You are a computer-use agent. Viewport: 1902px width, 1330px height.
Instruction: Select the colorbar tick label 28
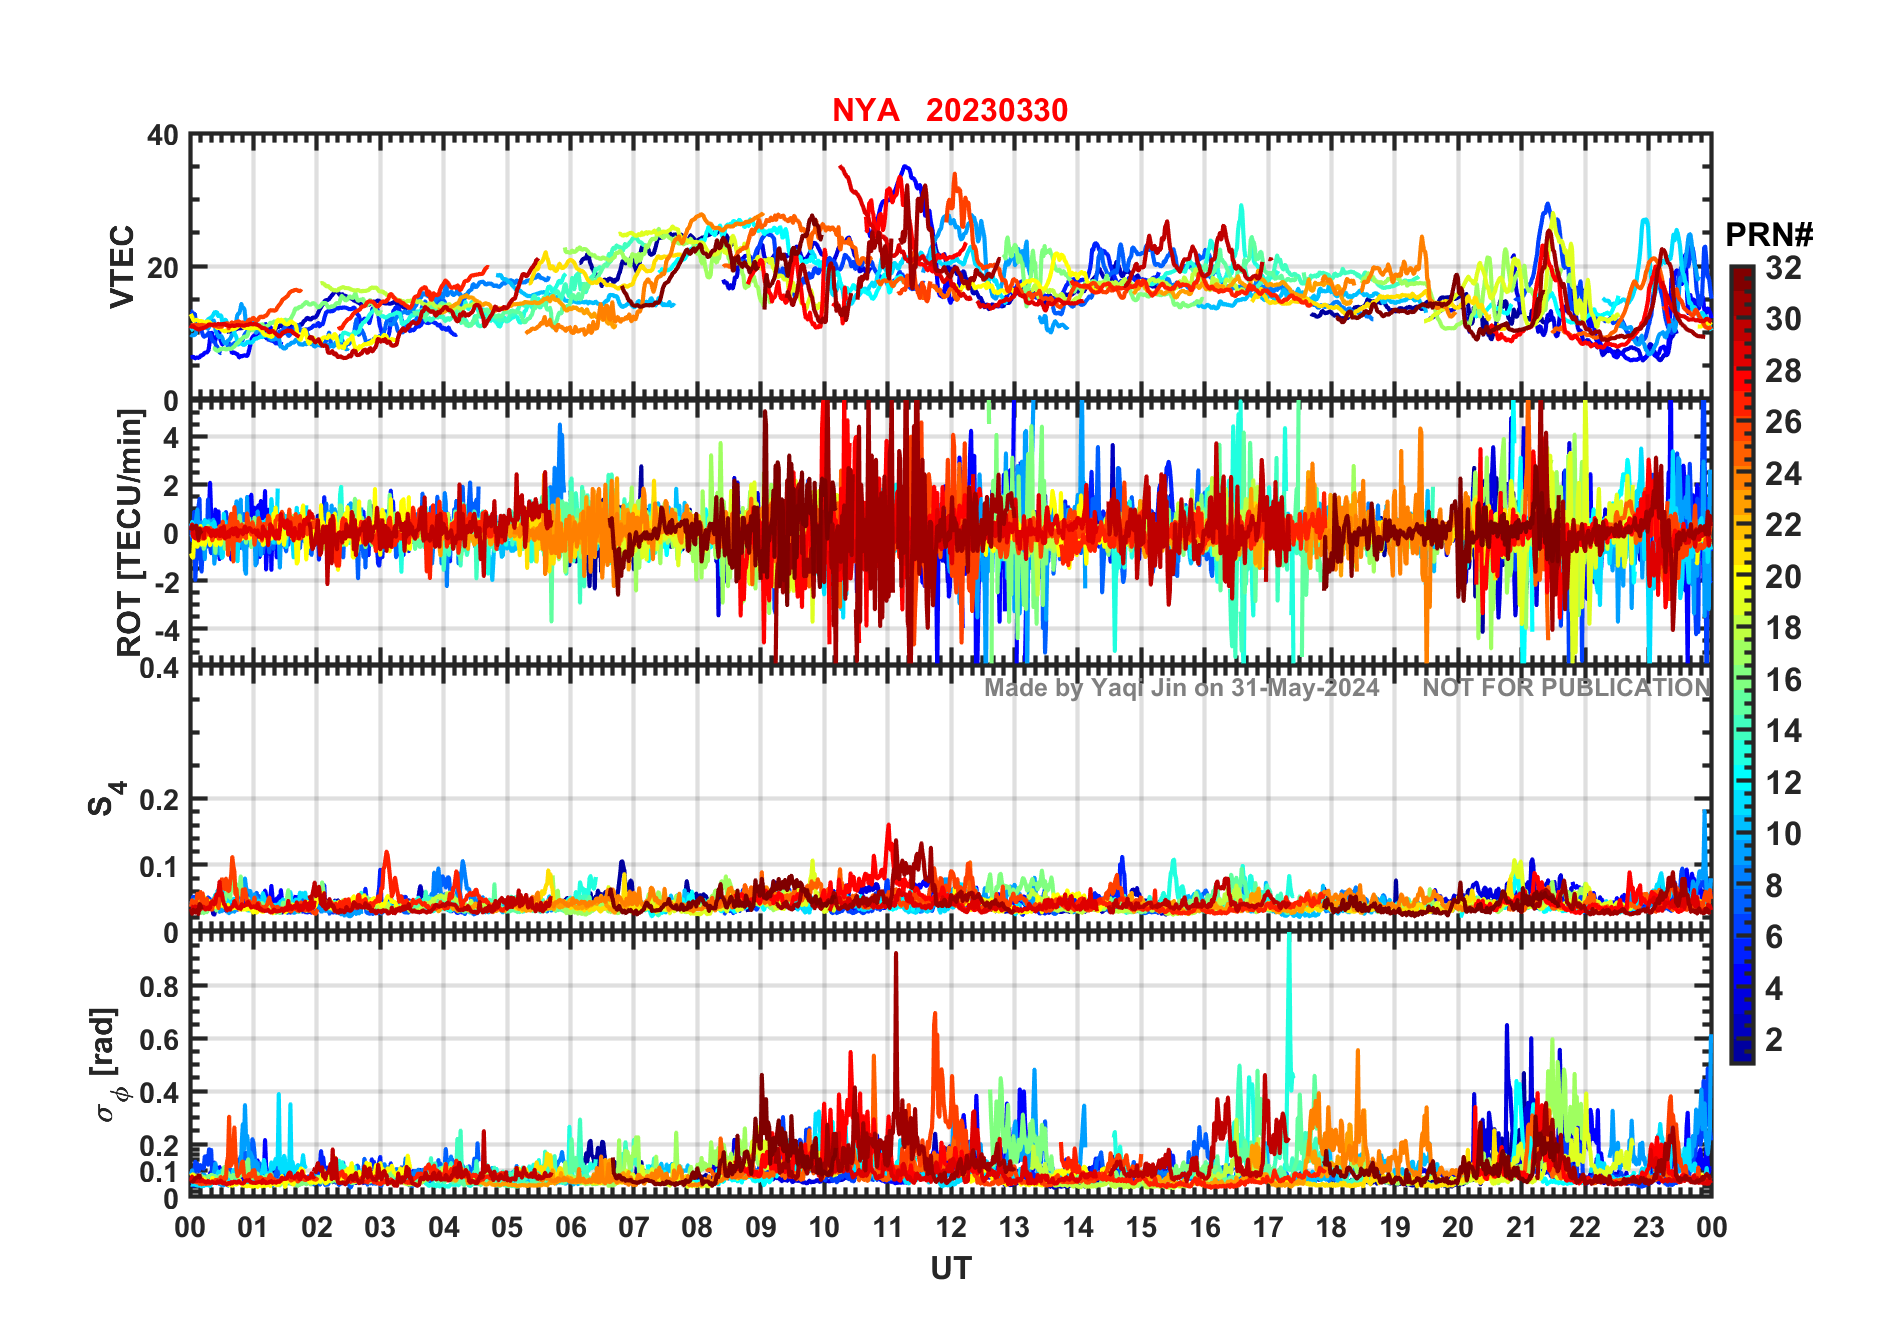(x=1783, y=371)
